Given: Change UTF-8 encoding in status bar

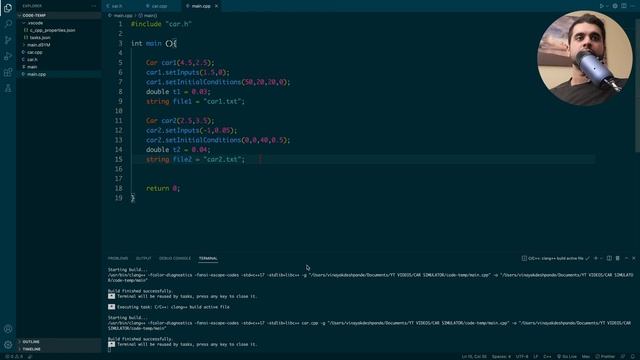Looking at the screenshot, I should pos(522,356).
